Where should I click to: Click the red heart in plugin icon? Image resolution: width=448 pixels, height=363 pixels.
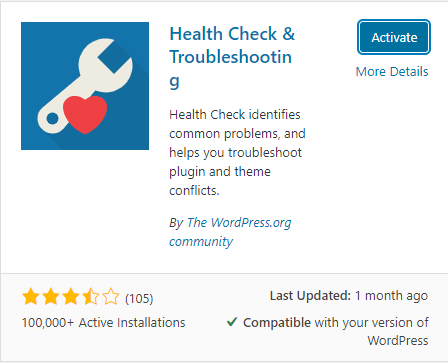[85, 114]
